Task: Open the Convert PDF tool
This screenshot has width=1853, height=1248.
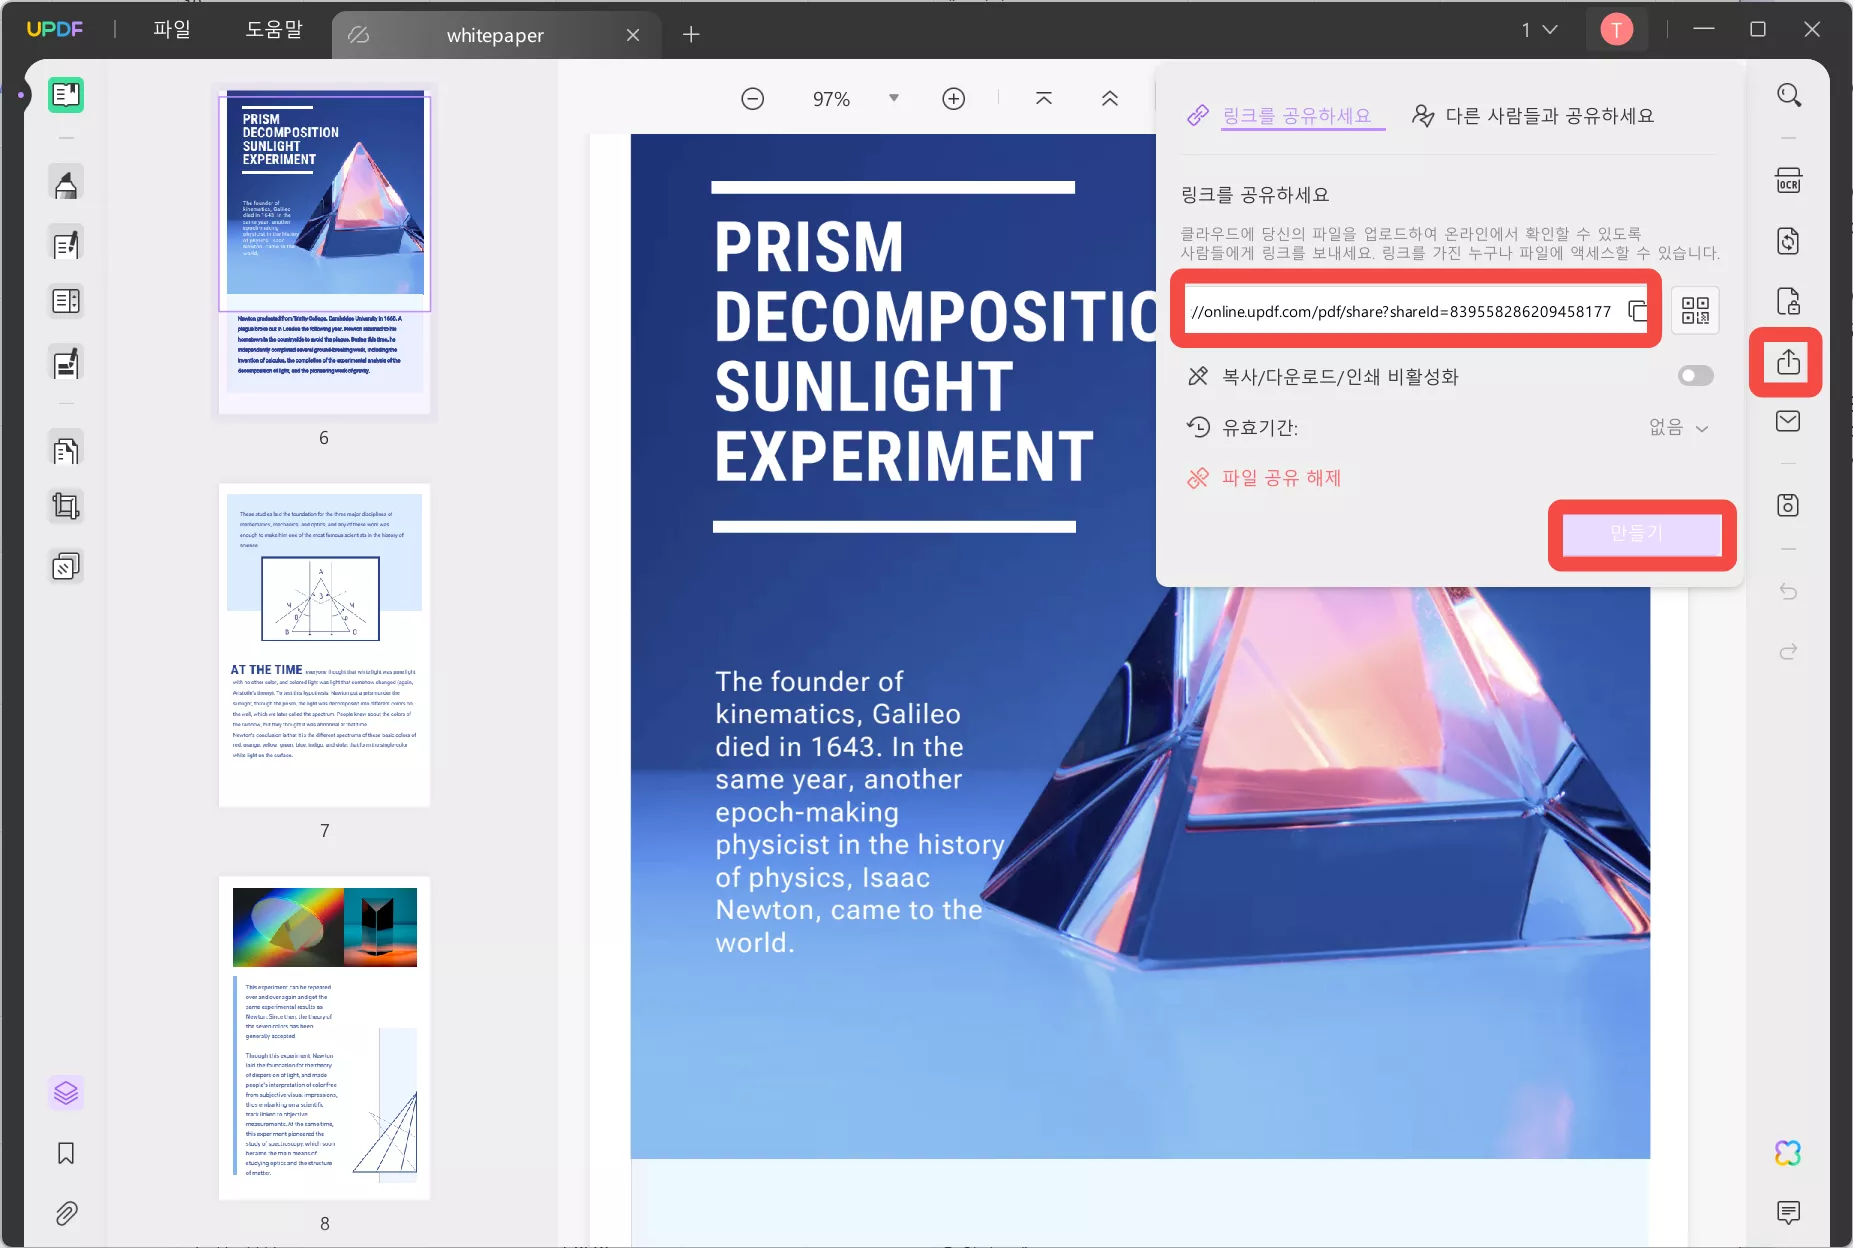Action: [1788, 241]
